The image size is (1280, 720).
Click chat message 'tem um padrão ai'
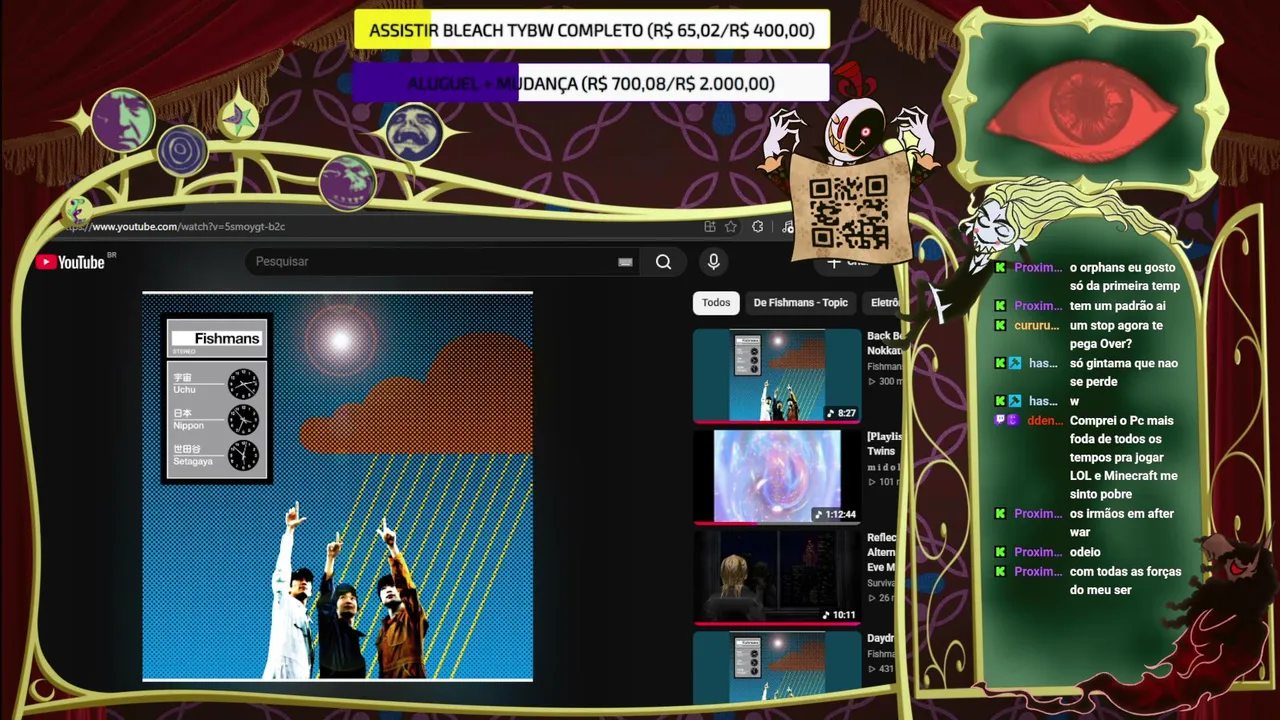pyautogui.click(x=1118, y=306)
